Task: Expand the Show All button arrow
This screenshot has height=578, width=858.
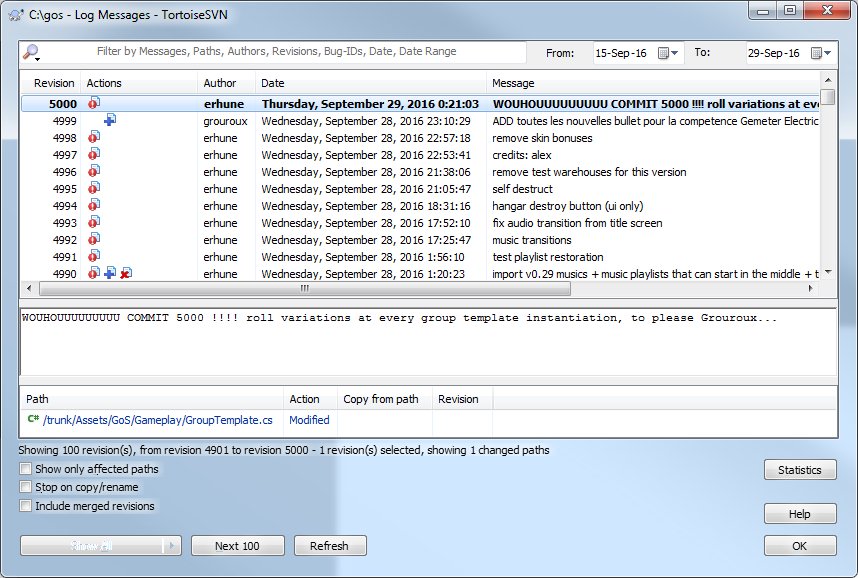Action: point(172,545)
